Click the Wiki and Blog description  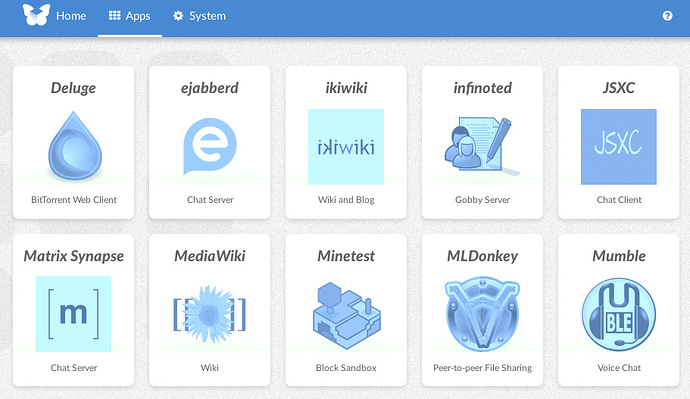click(346, 200)
